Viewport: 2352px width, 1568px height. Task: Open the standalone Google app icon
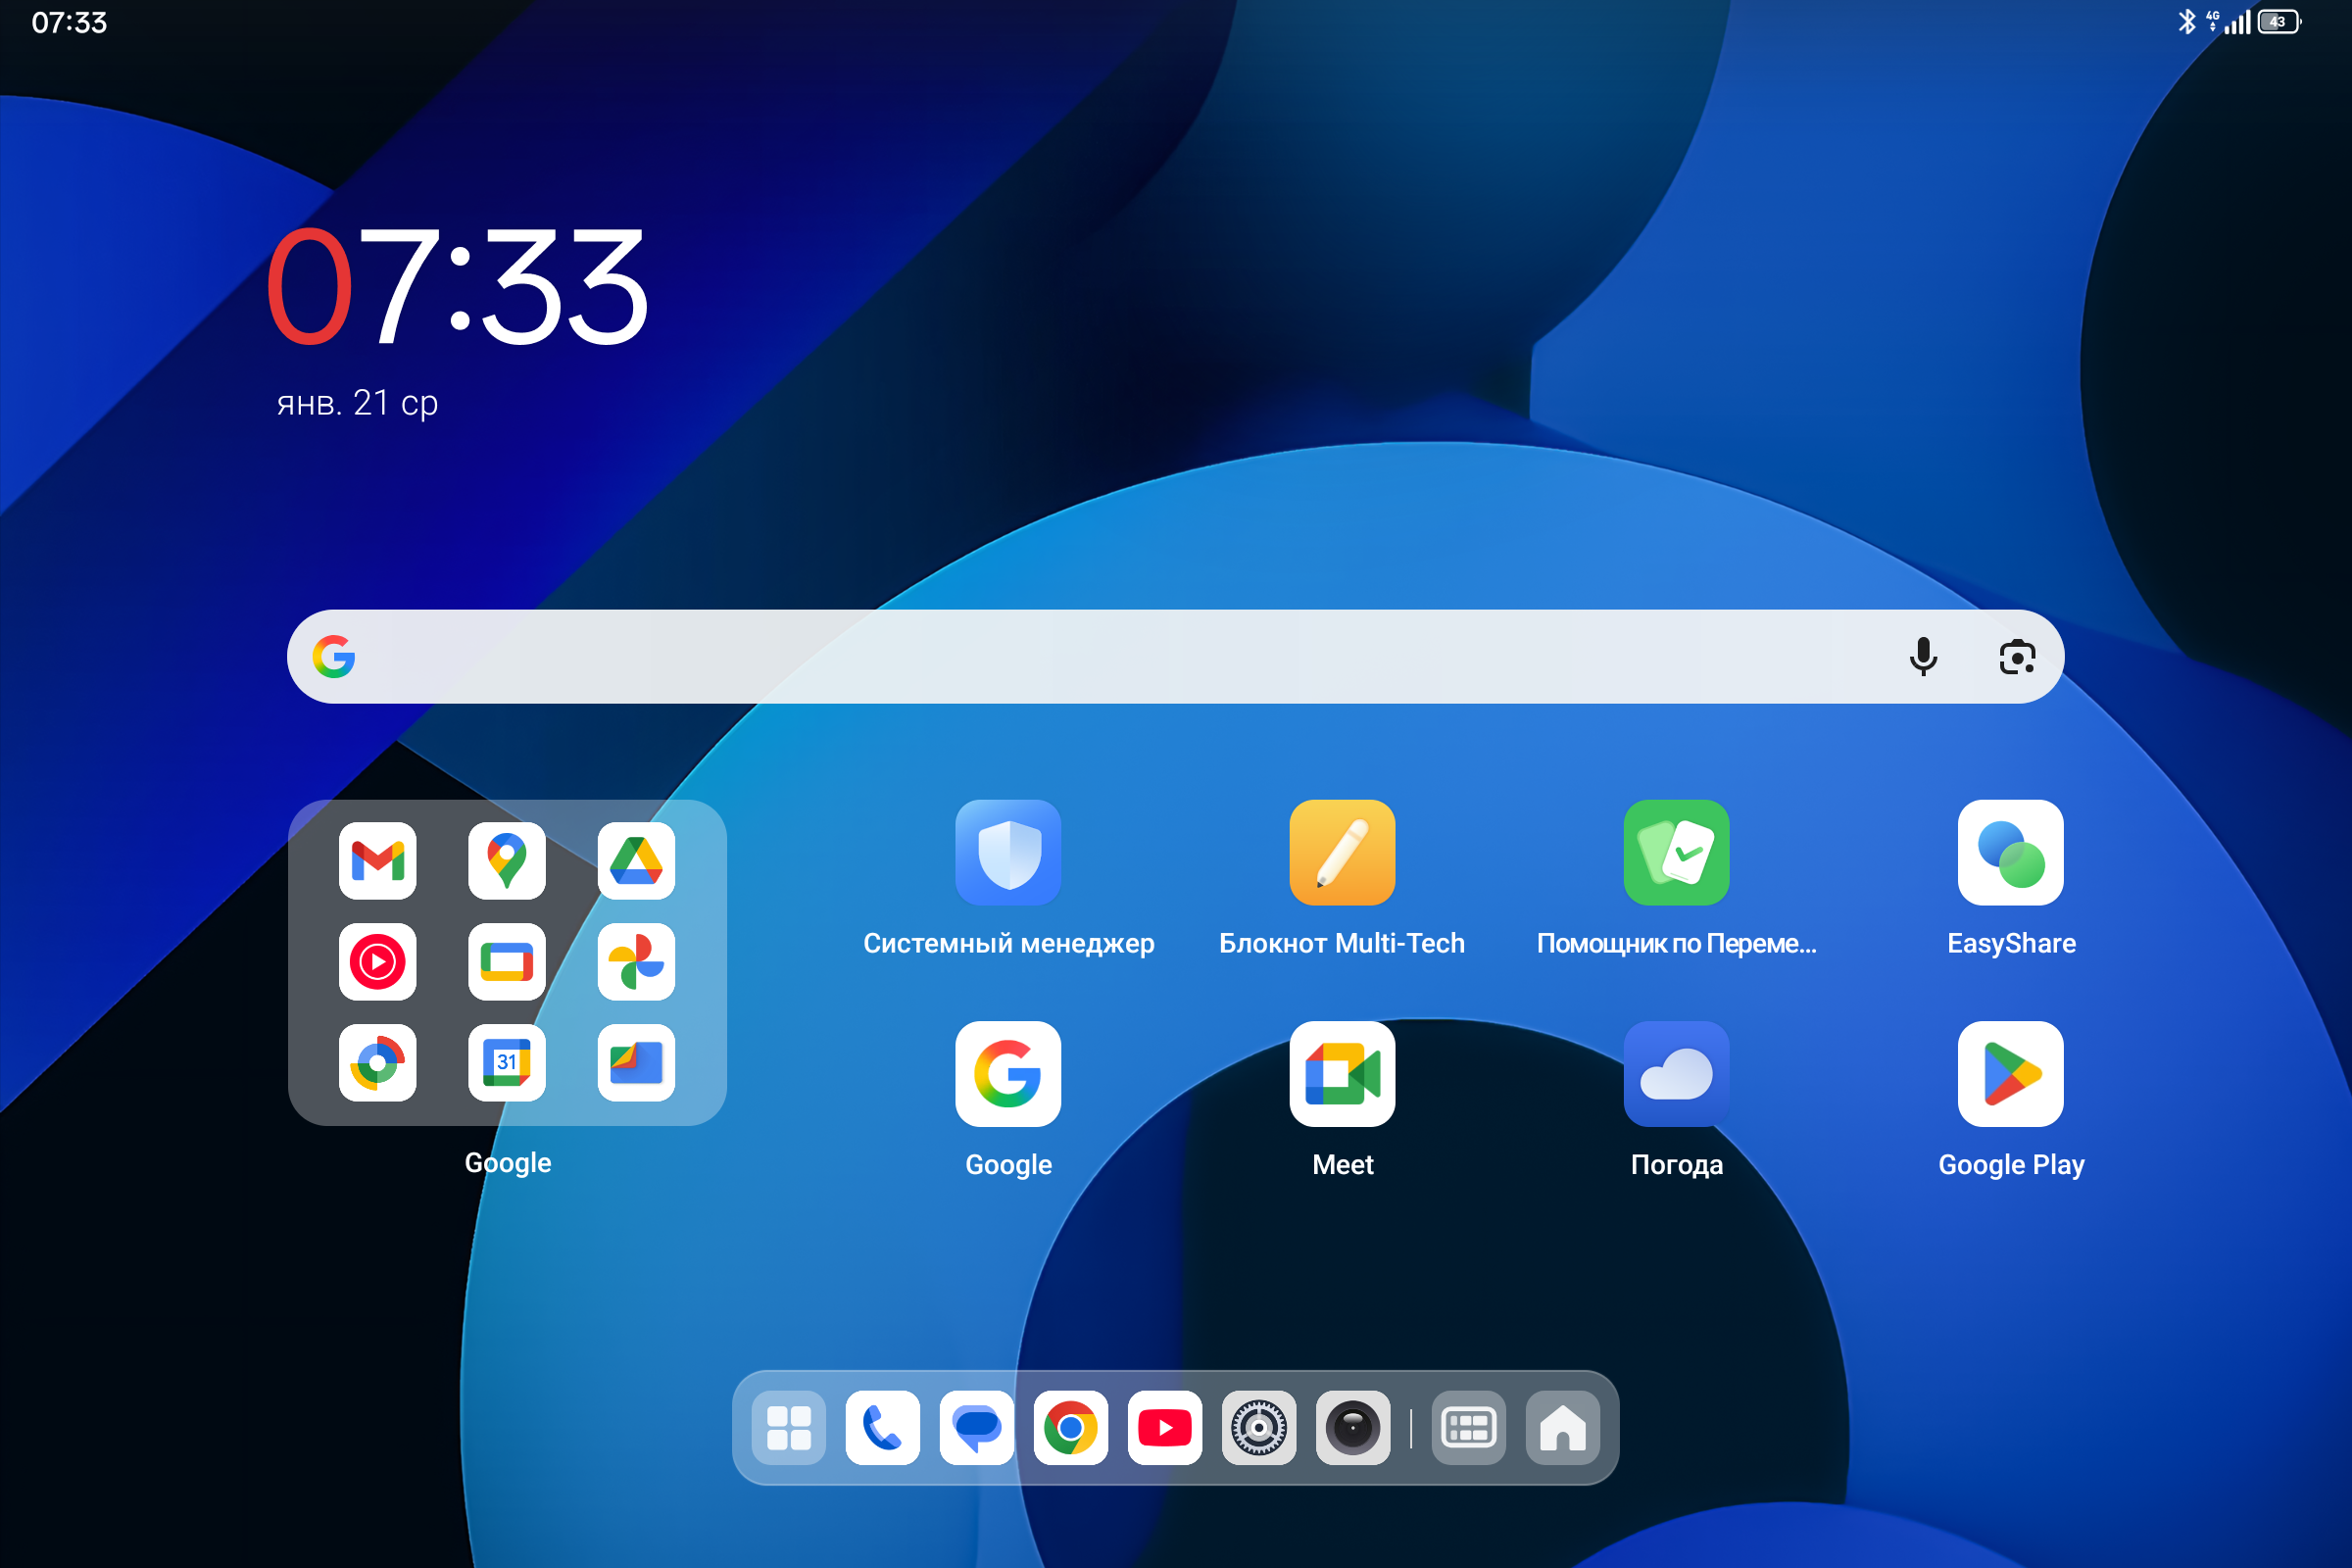click(x=1008, y=1074)
